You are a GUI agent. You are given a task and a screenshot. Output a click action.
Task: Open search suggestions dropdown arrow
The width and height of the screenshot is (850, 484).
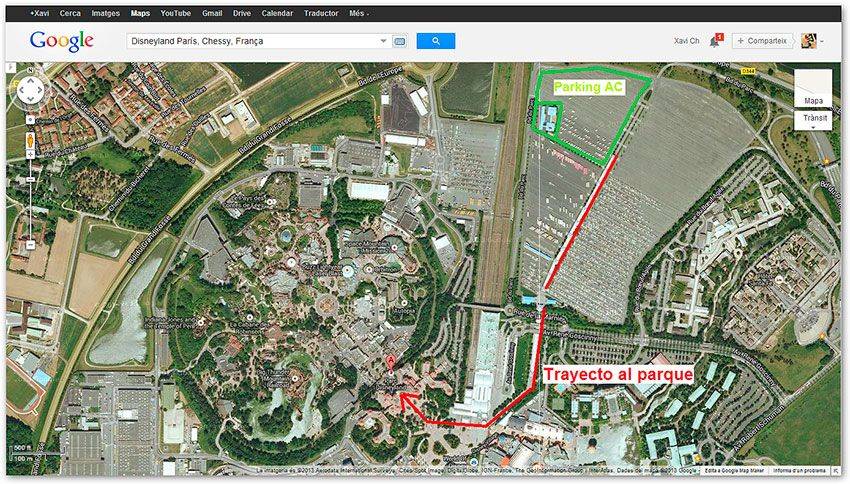(x=383, y=41)
